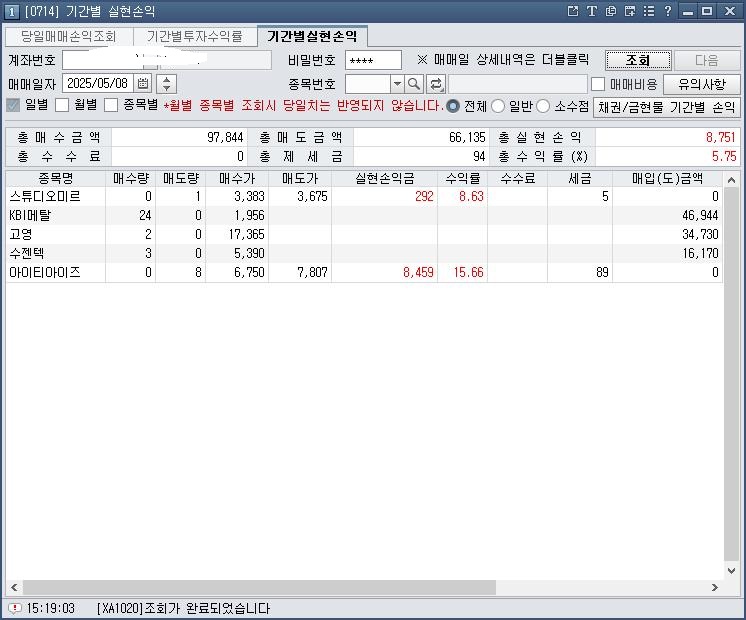The height and width of the screenshot is (620, 746).
Task: Open calendar picker next to 매매일자
Action: (x=143, y=84)
